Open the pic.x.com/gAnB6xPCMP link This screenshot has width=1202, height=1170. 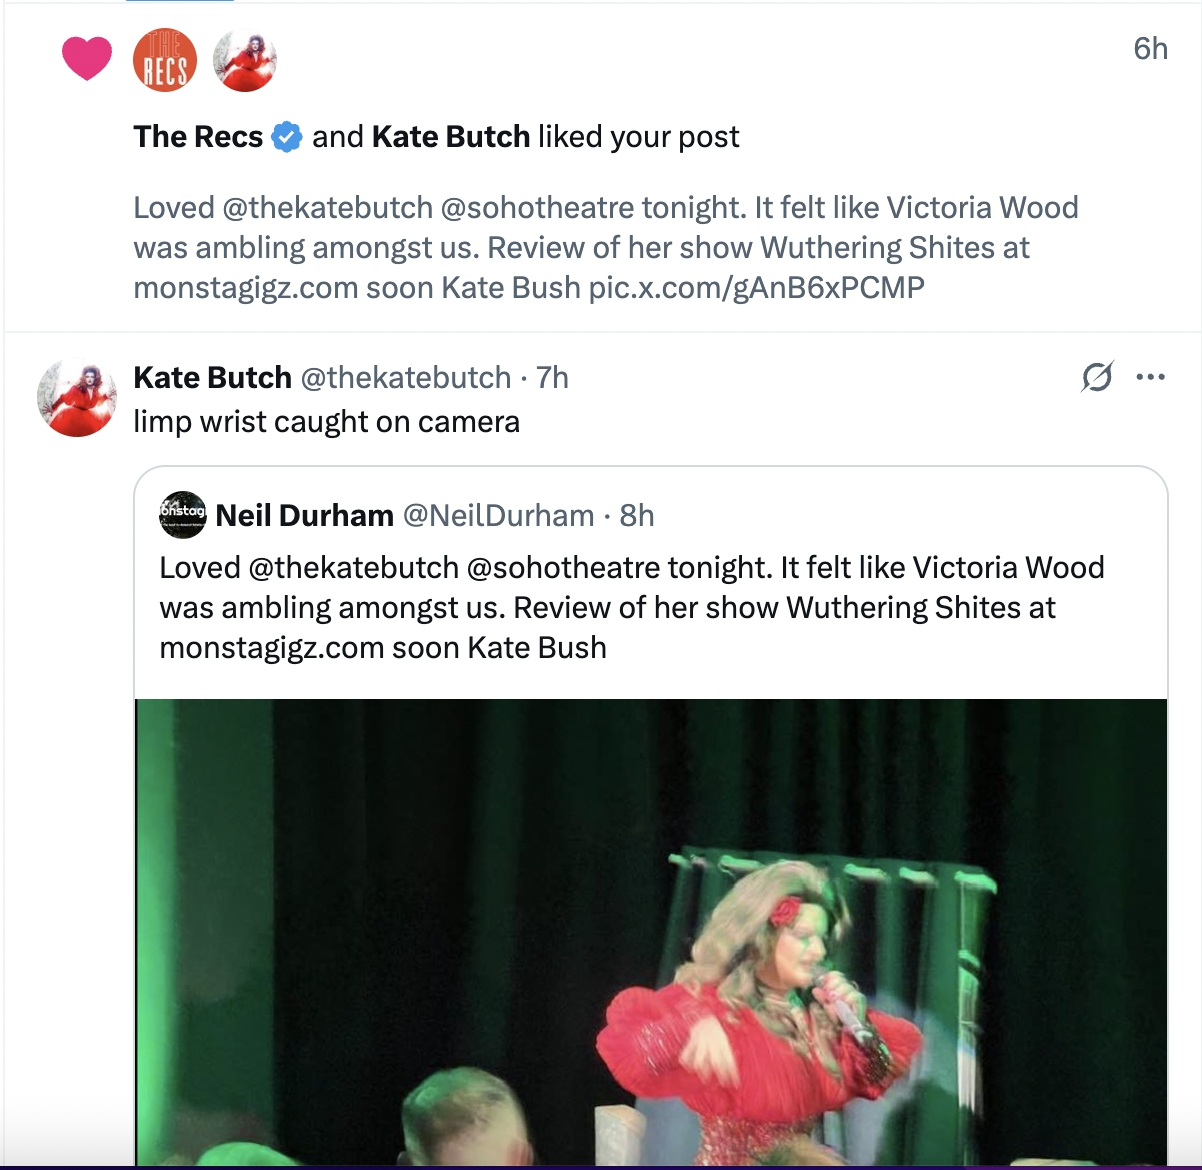756,288
